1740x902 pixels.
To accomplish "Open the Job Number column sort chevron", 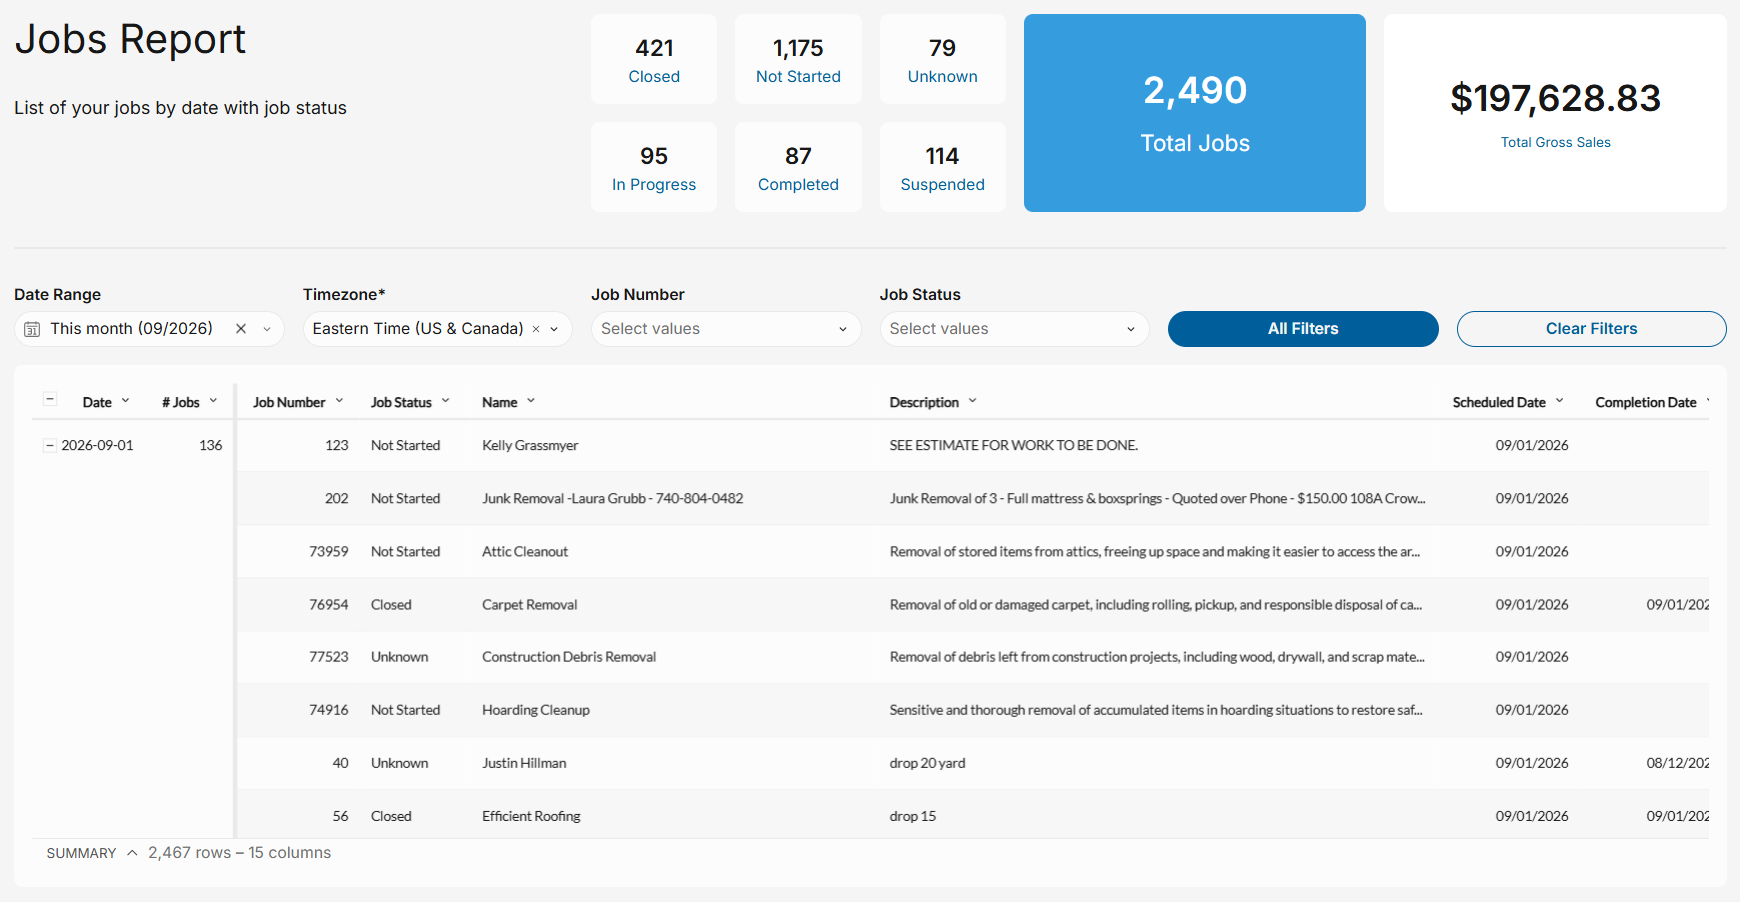I will tap(339, 401).
